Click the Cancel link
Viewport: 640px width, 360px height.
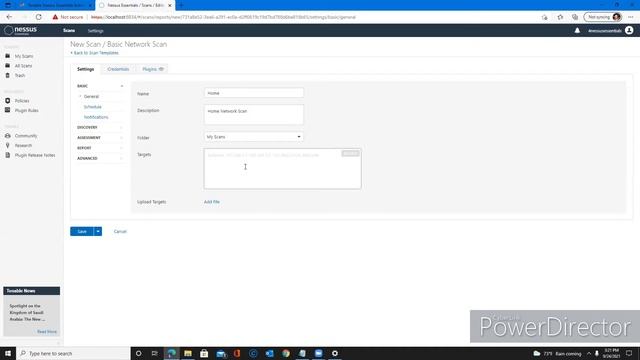(120, 231)
